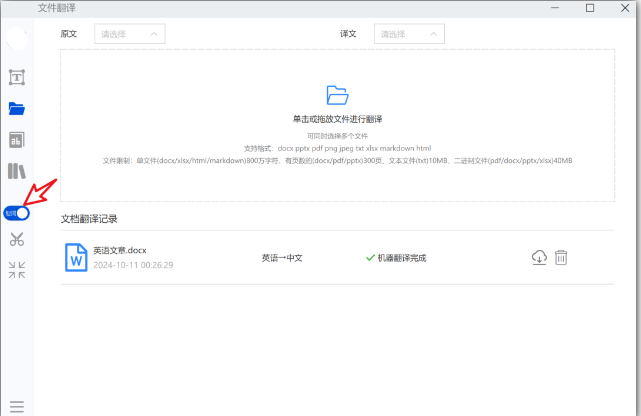Expand the 原文 source language dropdown
Viewport: 641px width, 416px height.
pyautogui.click(x=130, y=34)
